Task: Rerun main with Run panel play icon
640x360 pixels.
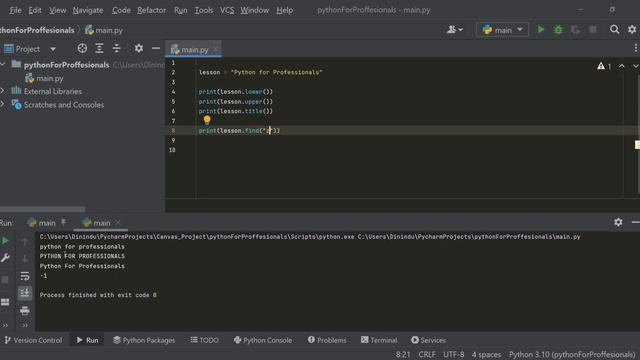Action: pyautogui.click(x=5, y=241)
